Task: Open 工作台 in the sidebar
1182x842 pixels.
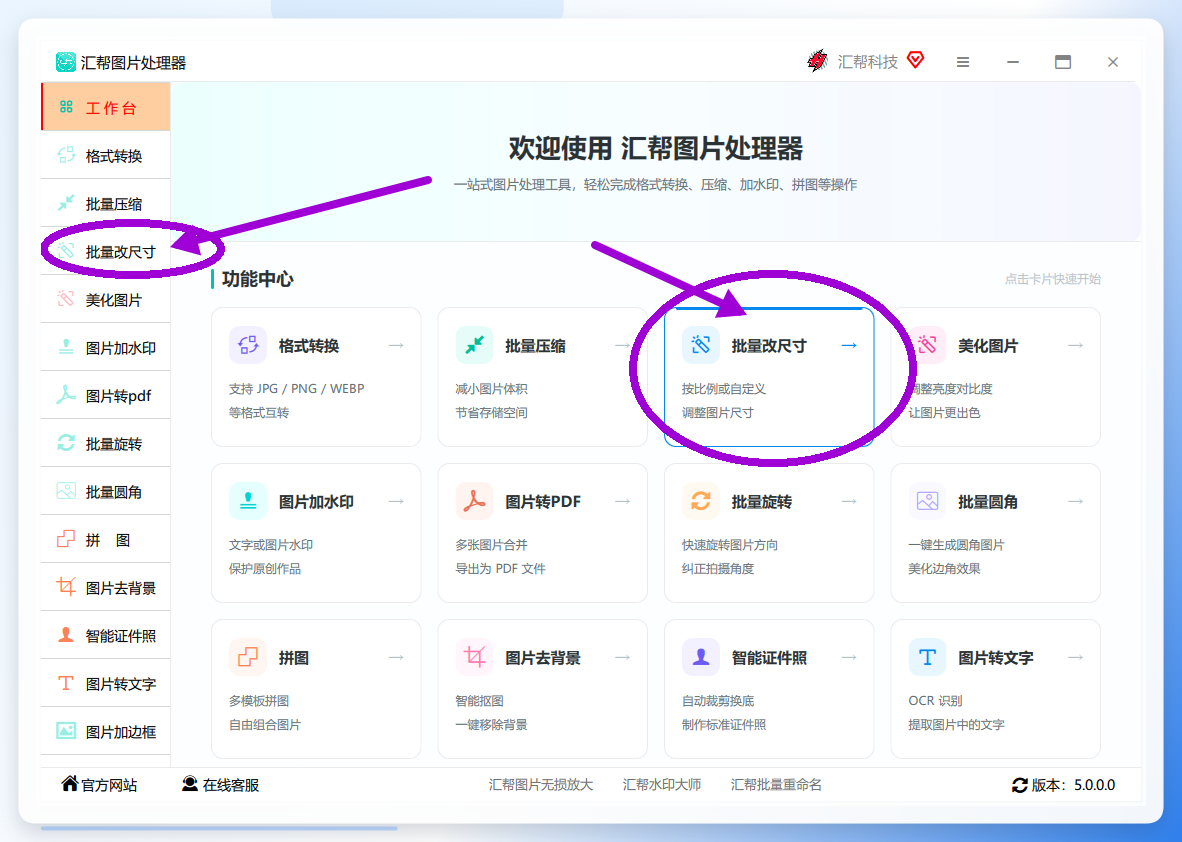Action: click(x=106, y=107)
